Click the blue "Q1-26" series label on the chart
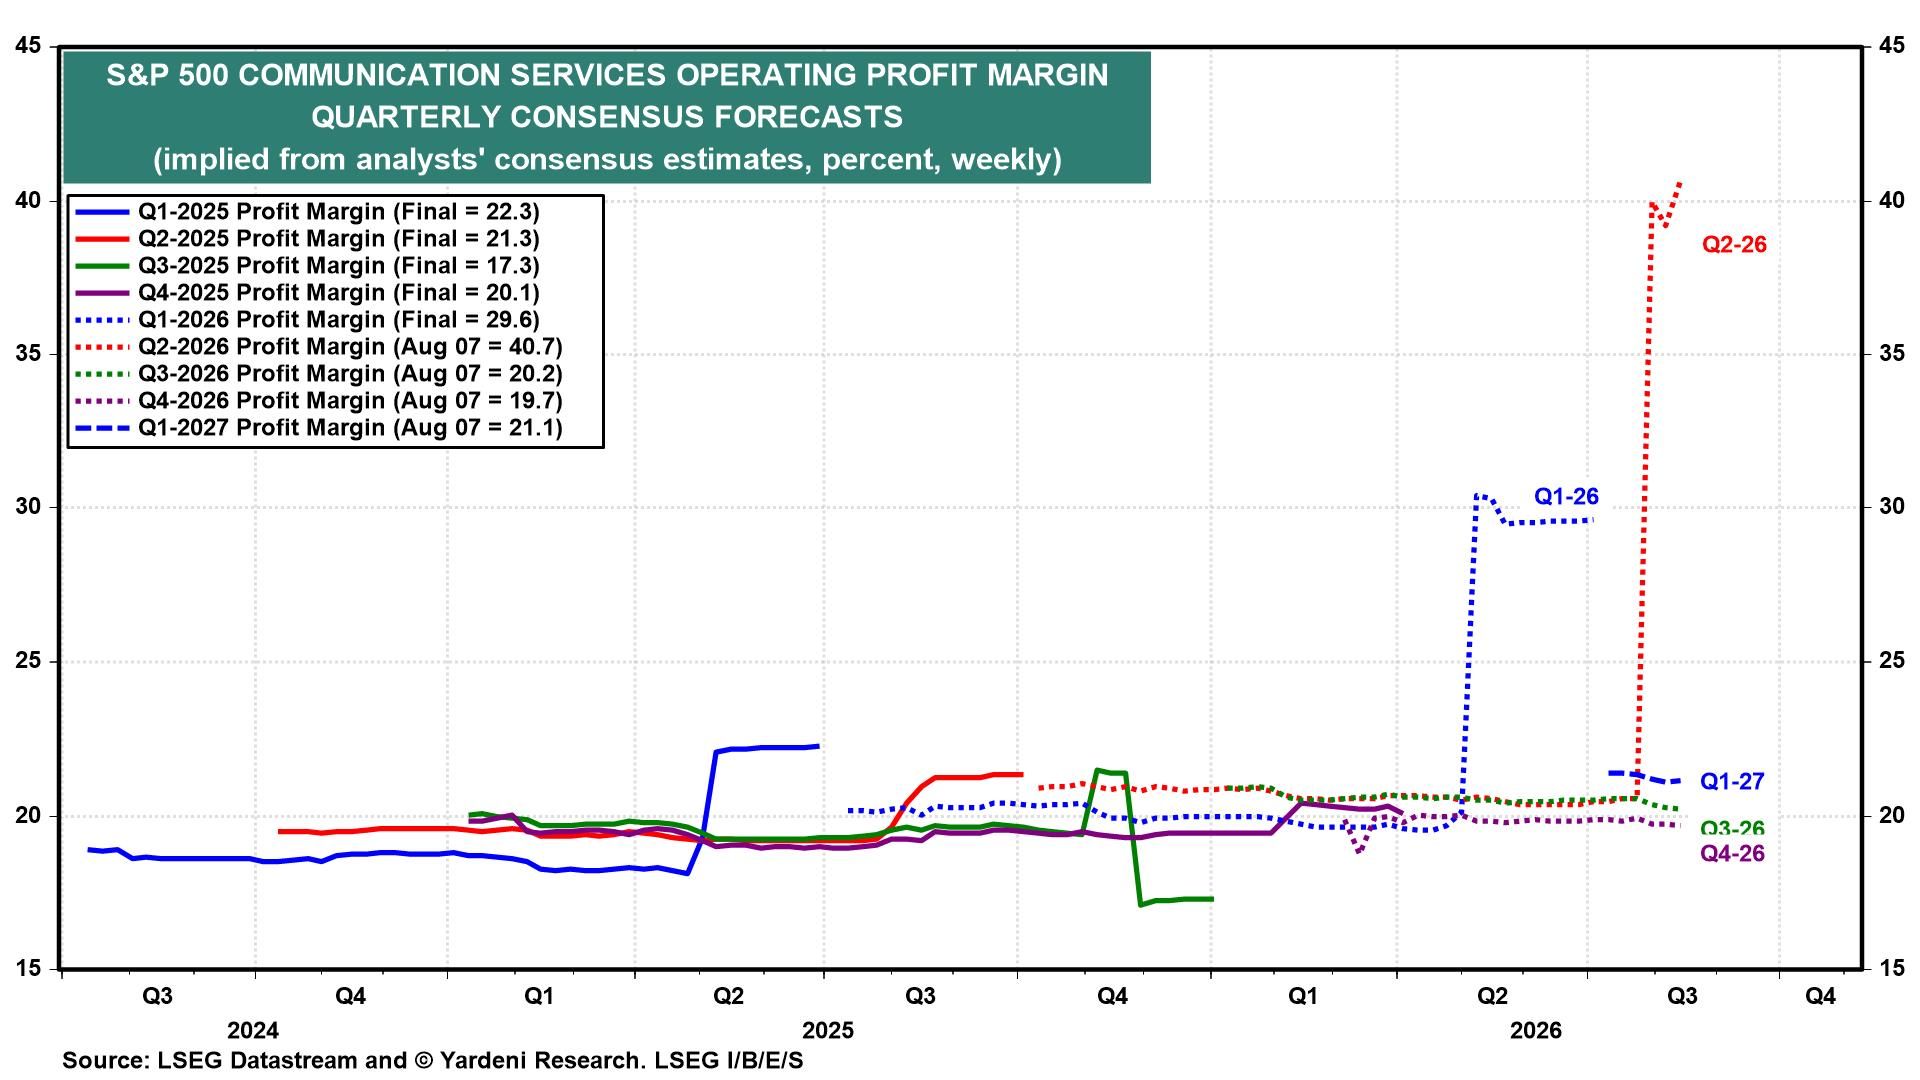The height and width of the screenshot is (1080, 1920). pos(1566,497)
